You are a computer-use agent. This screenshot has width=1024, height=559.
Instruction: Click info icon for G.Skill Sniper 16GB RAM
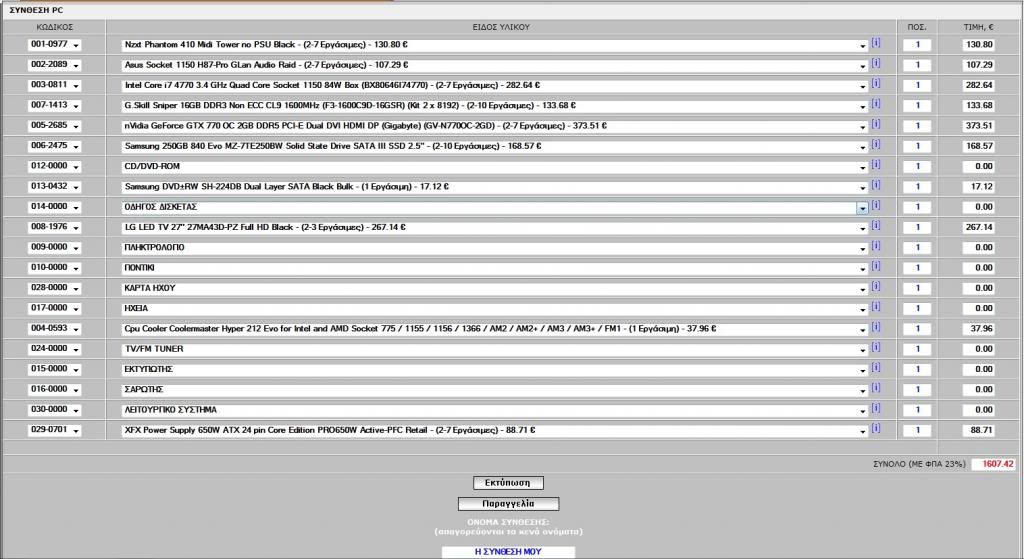click(x=876, y=104)
